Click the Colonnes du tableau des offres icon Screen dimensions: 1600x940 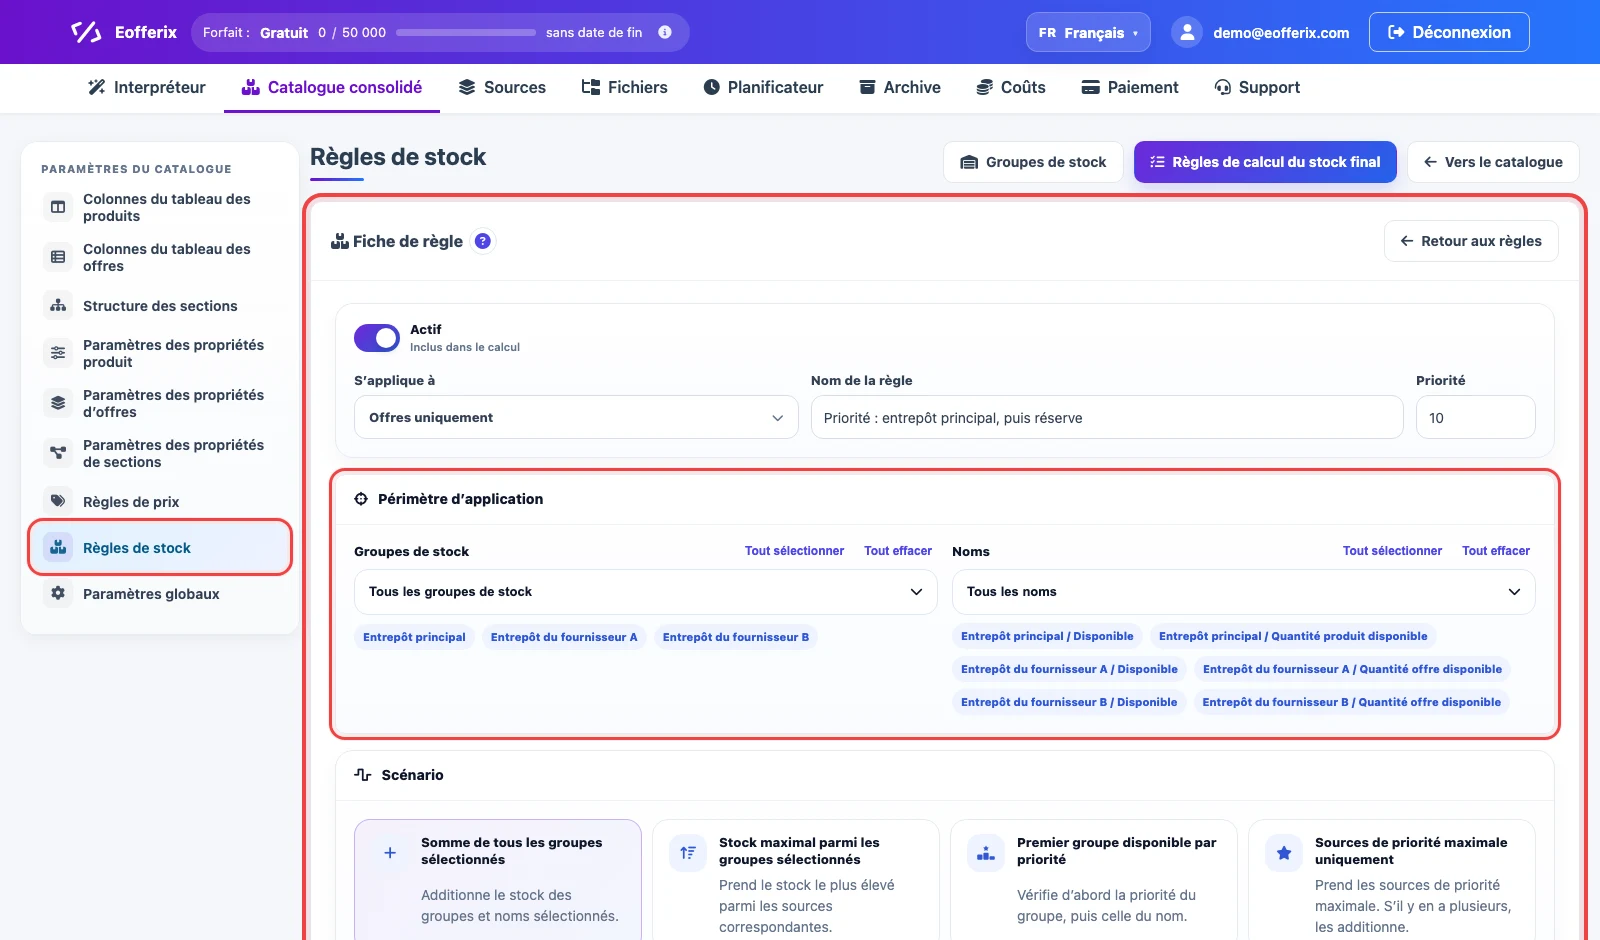(58, 257)
